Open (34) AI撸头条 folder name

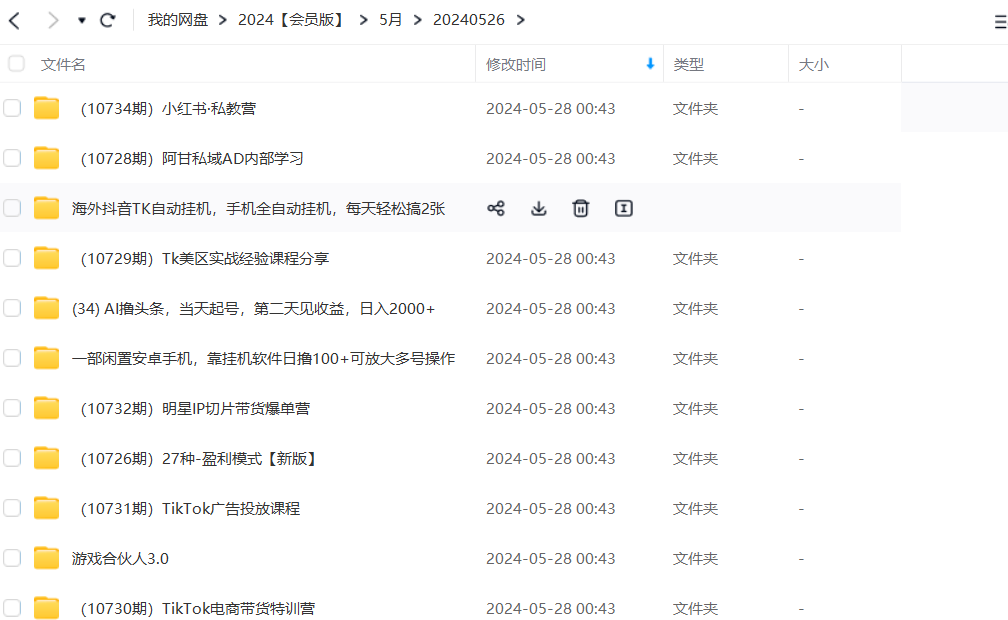[253, 309]
